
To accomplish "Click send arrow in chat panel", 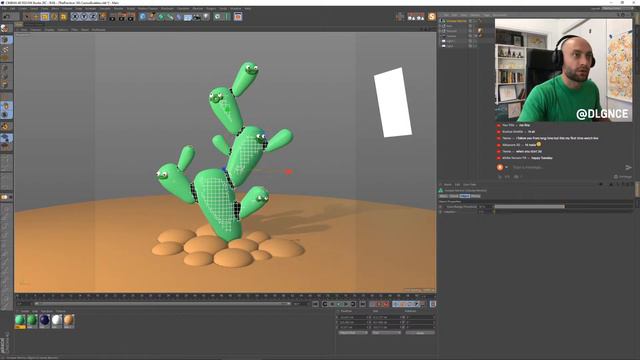I will [x=628, y=167].
